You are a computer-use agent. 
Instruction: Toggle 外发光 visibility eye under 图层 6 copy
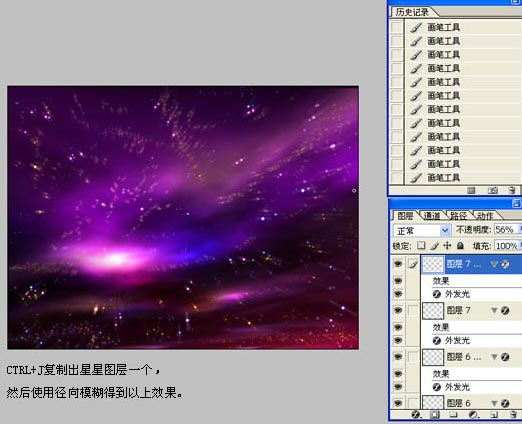coord(398,387)
